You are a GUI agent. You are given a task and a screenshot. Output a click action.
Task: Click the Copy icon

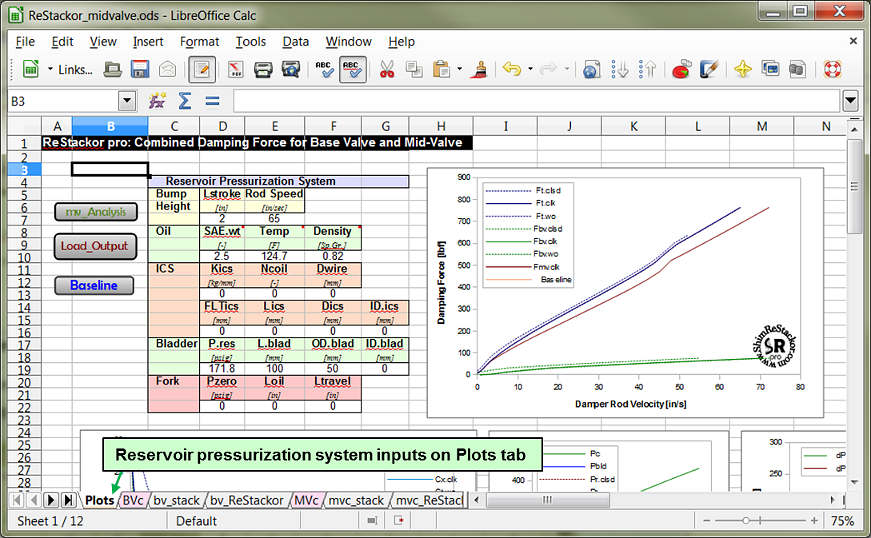414,69
